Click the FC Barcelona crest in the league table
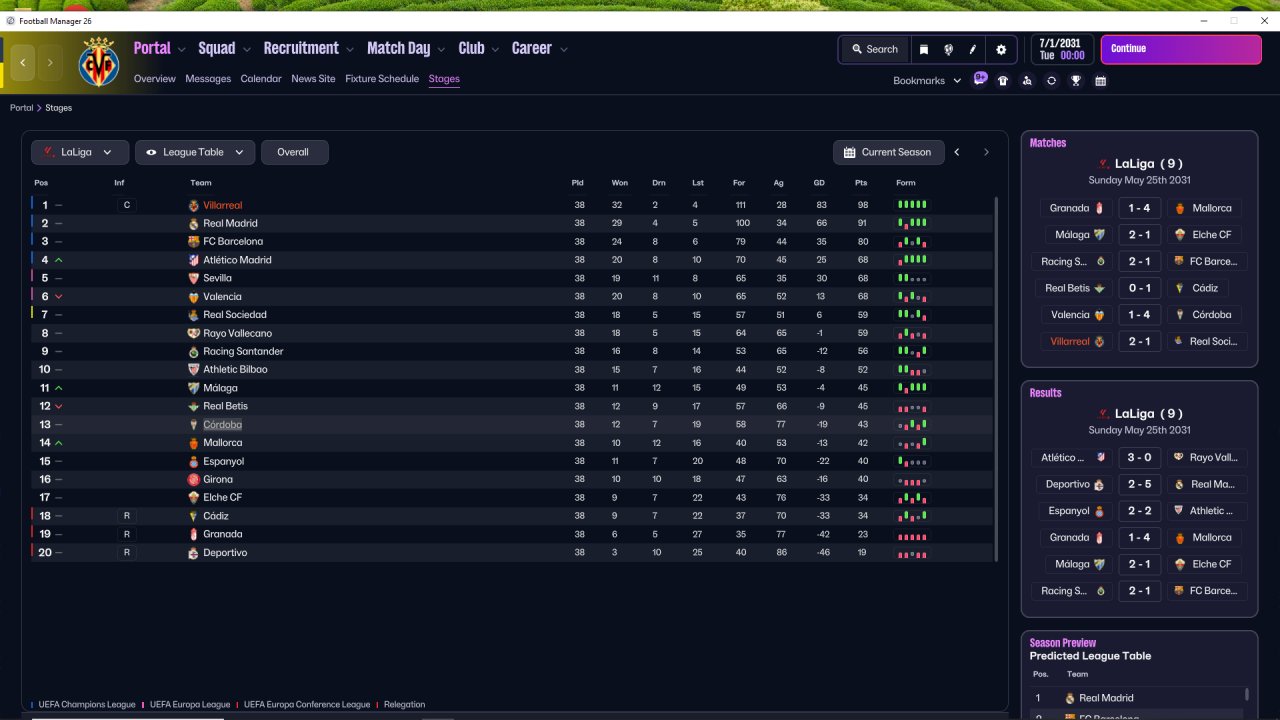The height and width of the screenshot is (720, 1280). pyautogui.click(x=194, y=242)
